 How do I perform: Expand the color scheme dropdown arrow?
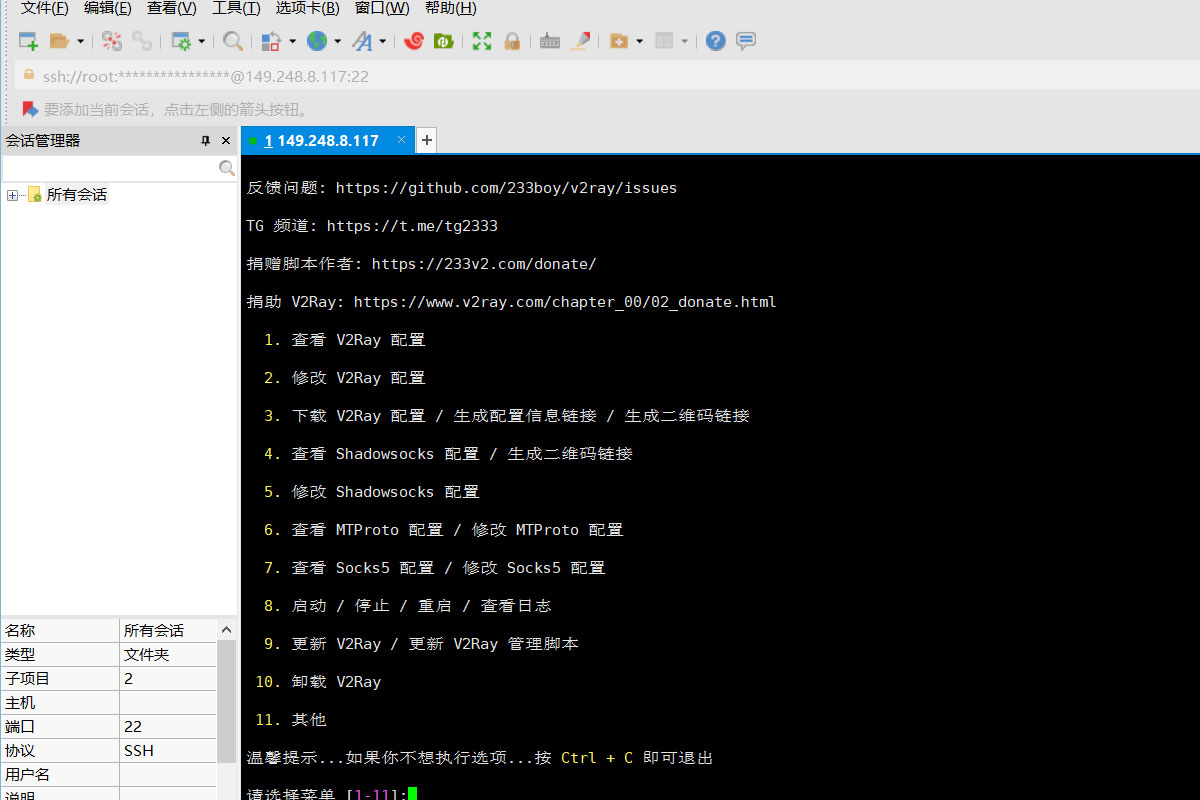[x=292, y=42]
